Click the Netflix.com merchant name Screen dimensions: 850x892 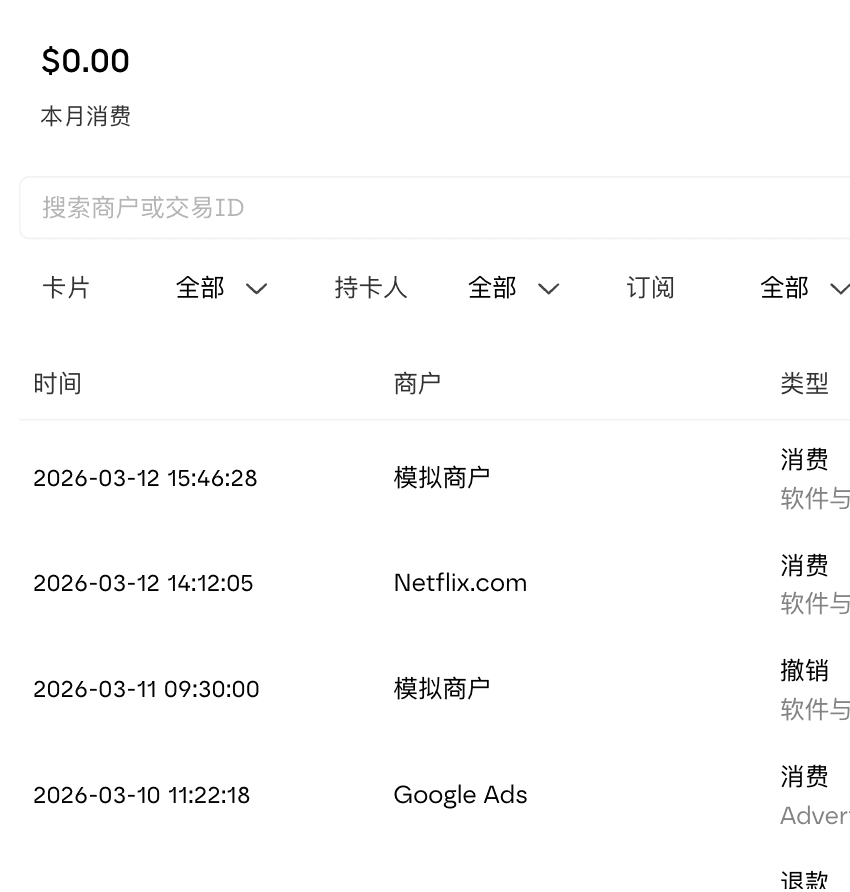(x=460, y=583)
